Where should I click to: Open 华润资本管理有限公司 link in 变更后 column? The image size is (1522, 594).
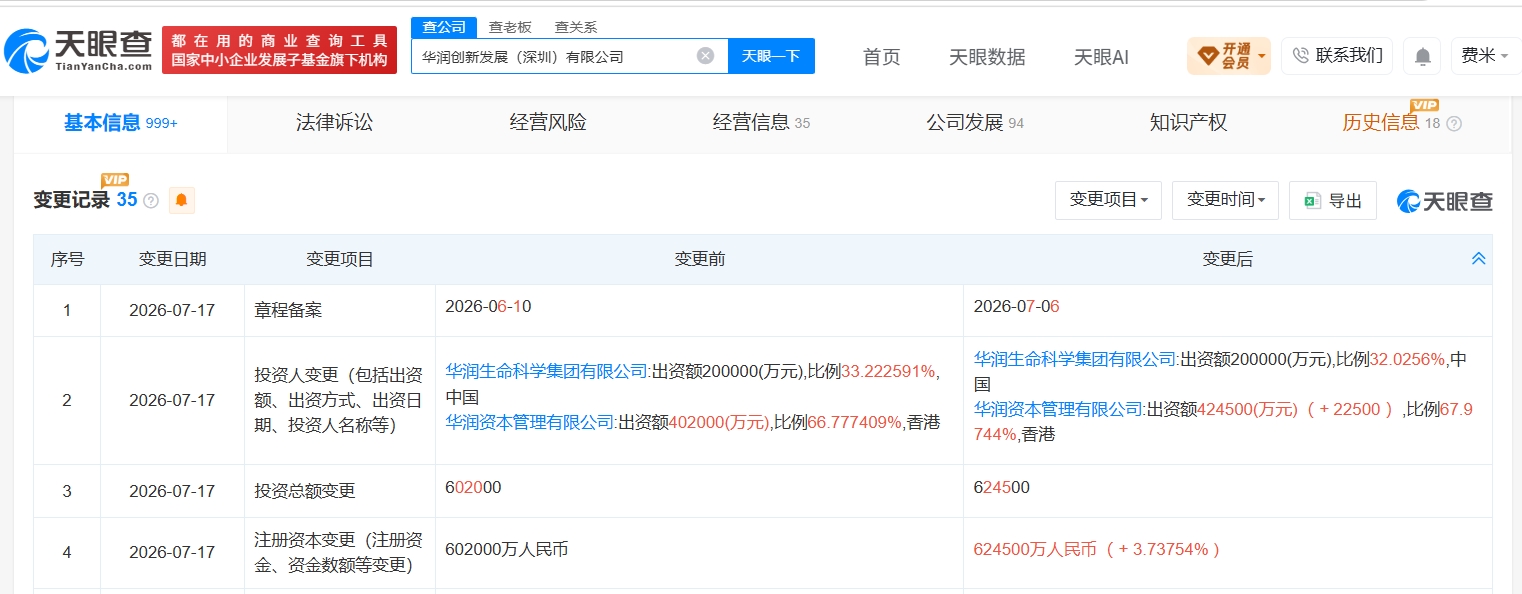click(1058, 408)
